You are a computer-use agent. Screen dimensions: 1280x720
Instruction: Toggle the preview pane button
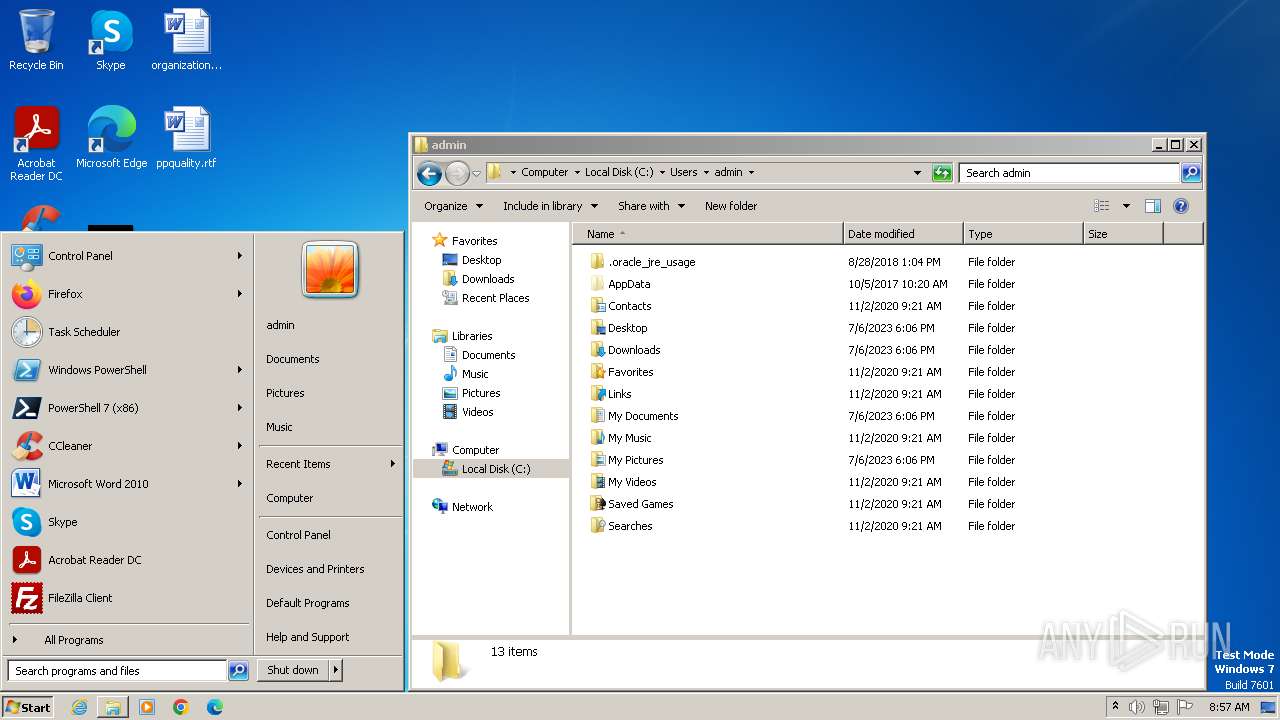1153,206
